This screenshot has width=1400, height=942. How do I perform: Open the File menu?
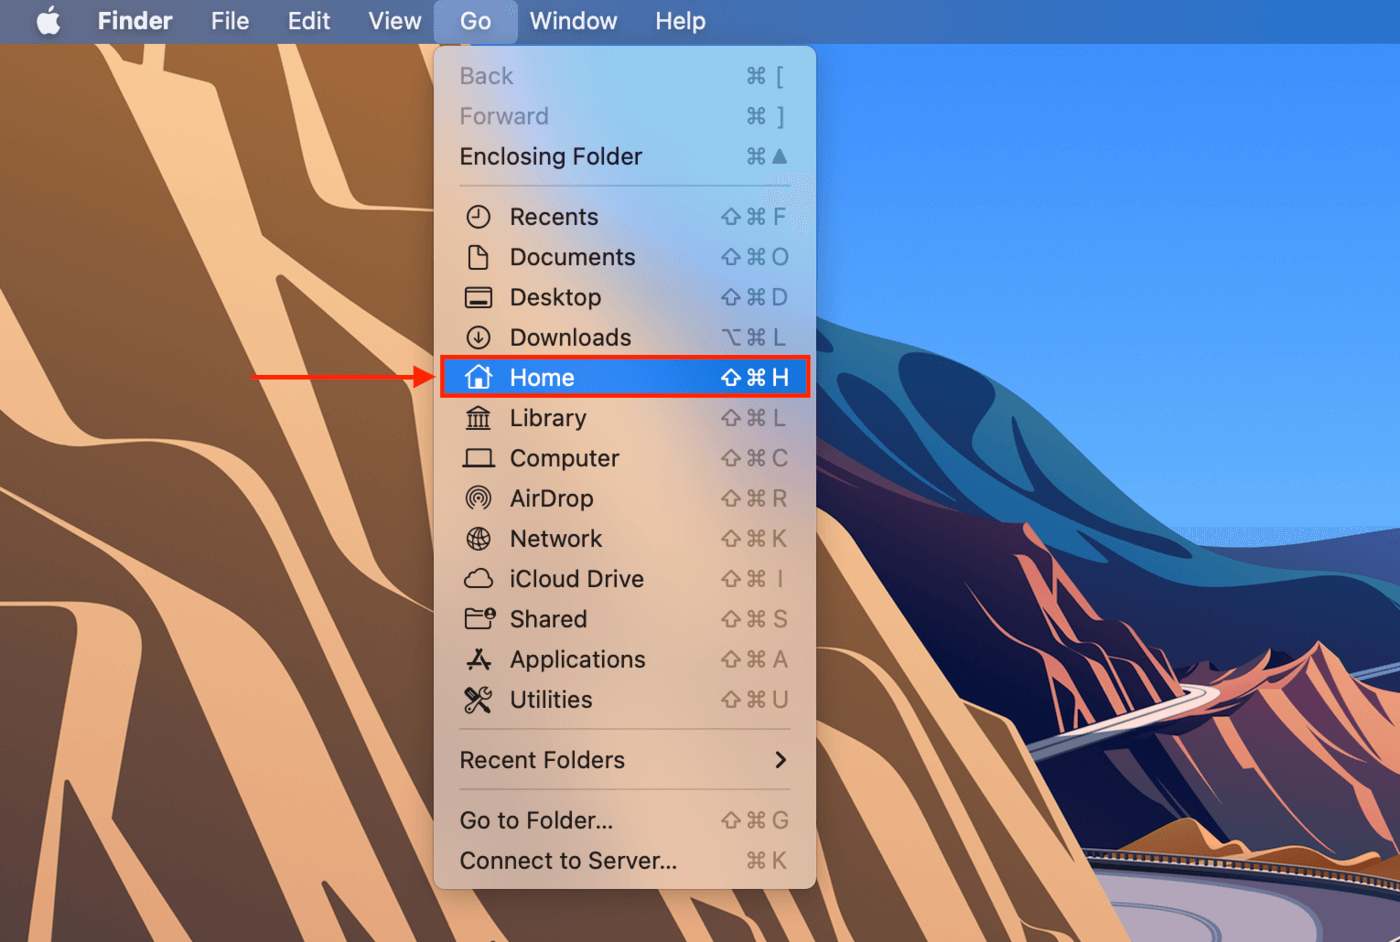pyautogui.click(x=230, y=21)
